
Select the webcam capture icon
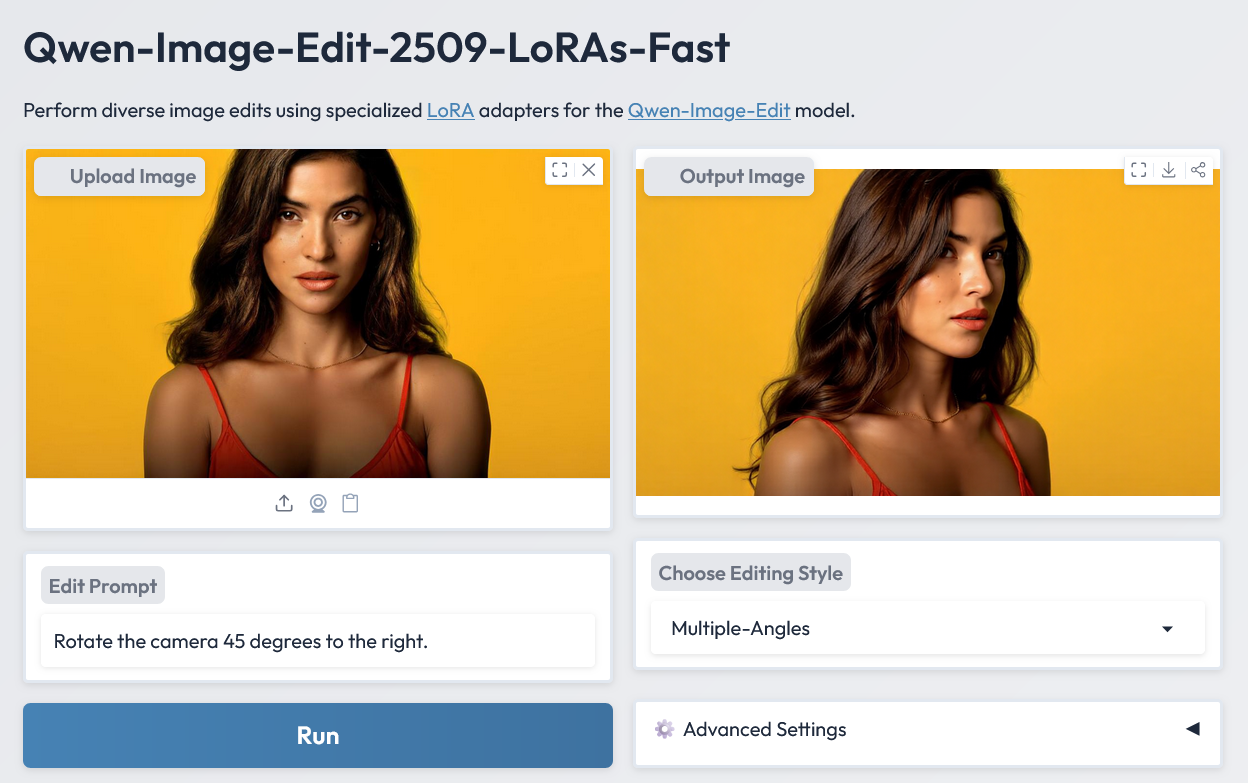pyautogui.click(x=318, y=503)
